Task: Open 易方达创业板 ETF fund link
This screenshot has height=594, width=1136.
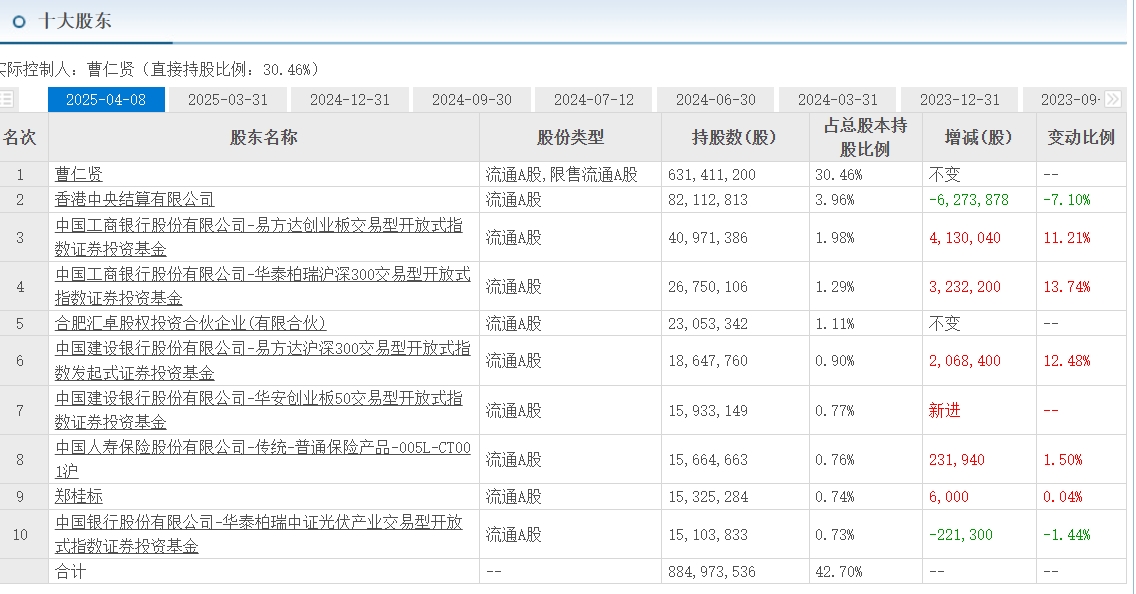Action: pos(259,237)
